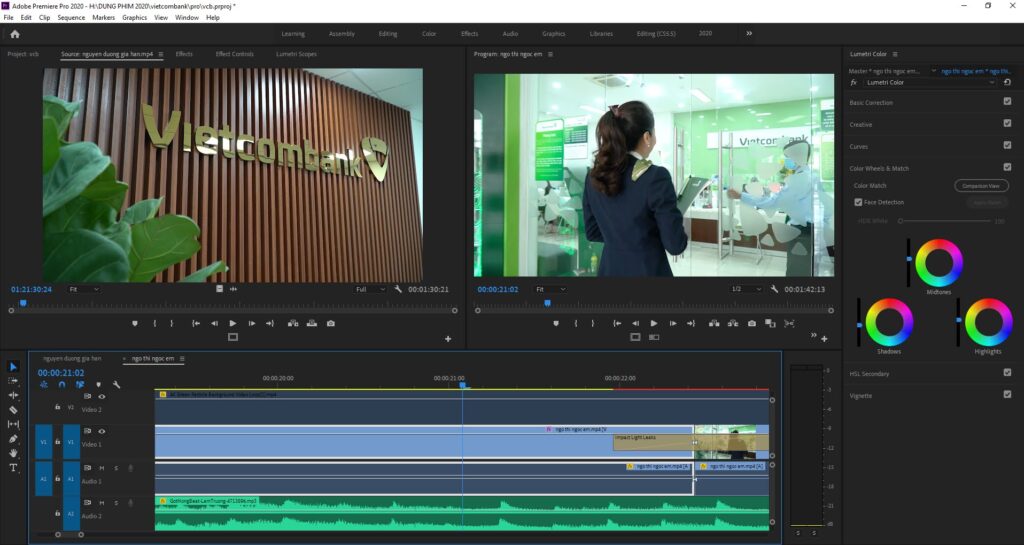
Task: Open Source monitor settings wrench
Action: [398, 289]
